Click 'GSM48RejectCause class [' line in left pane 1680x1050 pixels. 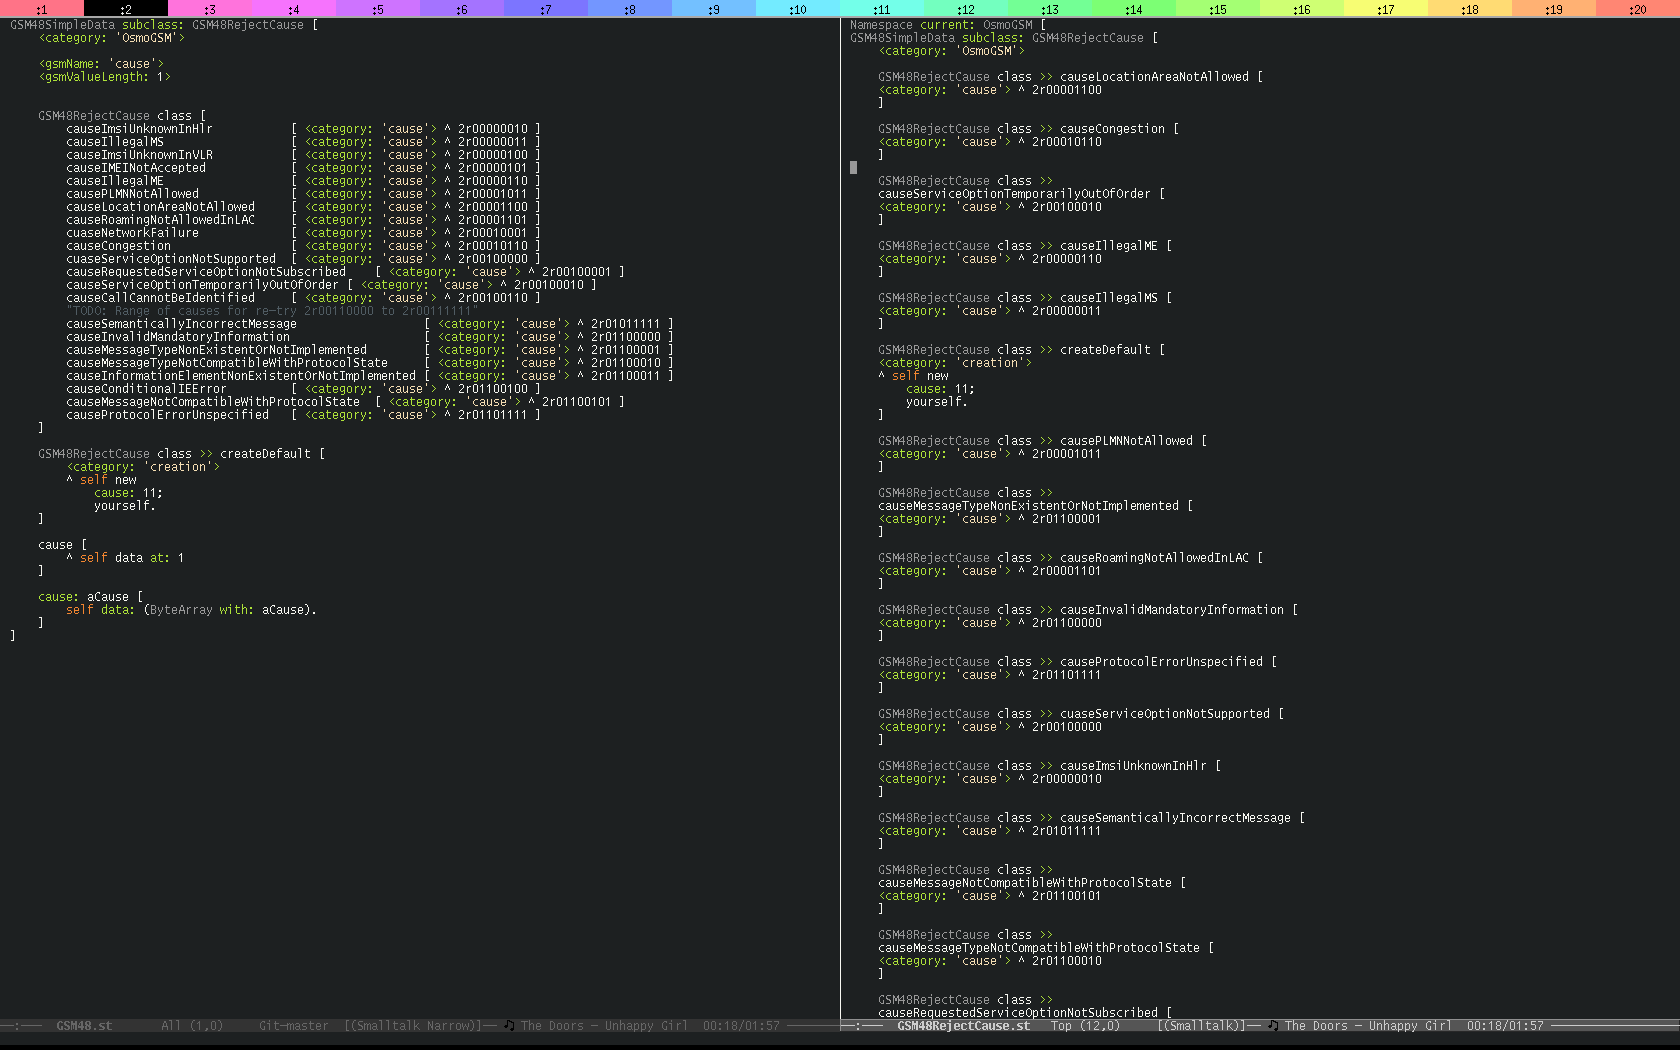point(122,116)
